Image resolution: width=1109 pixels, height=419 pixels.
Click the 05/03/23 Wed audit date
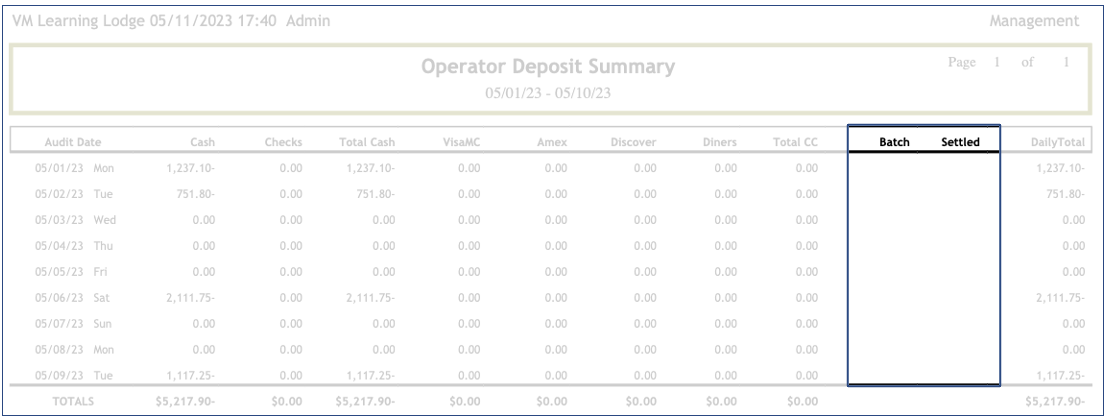(71, 220)
